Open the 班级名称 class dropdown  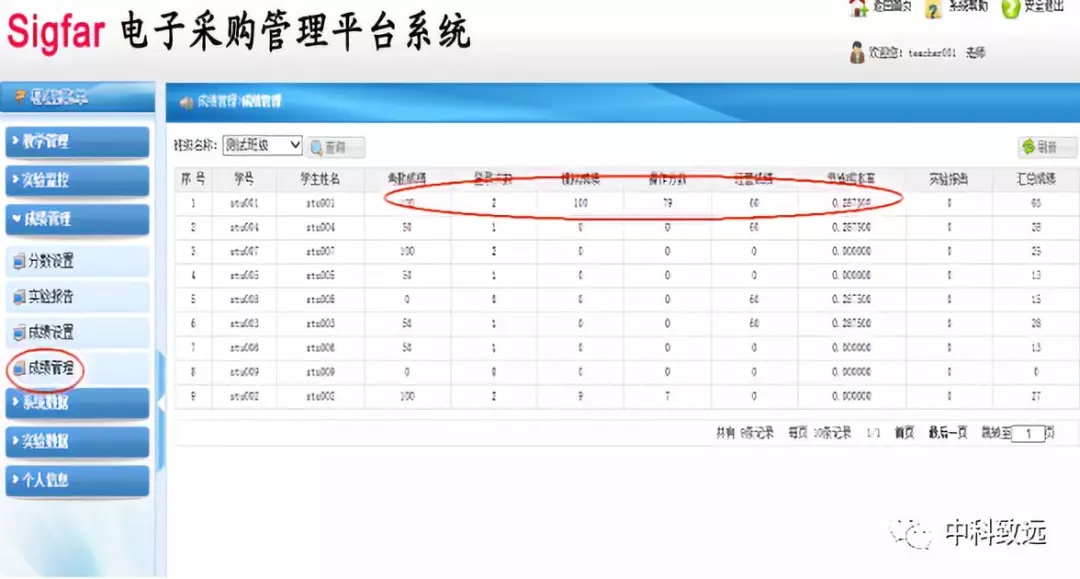coord(262,145)
